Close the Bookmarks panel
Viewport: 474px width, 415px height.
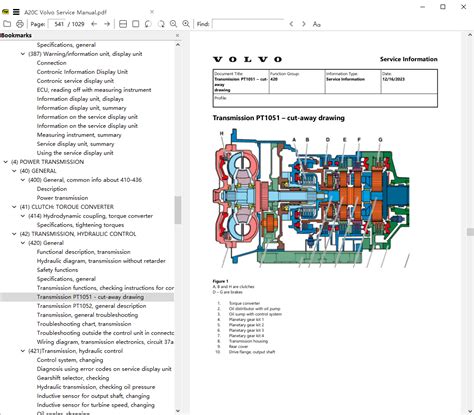coord(177,35)
